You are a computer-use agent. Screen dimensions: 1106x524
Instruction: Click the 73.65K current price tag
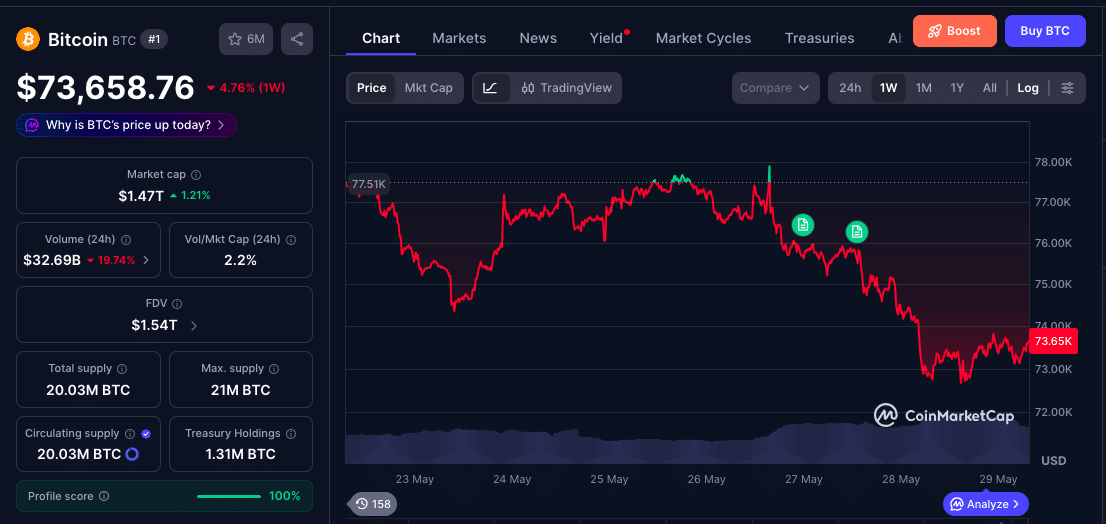coord(1053,341)
